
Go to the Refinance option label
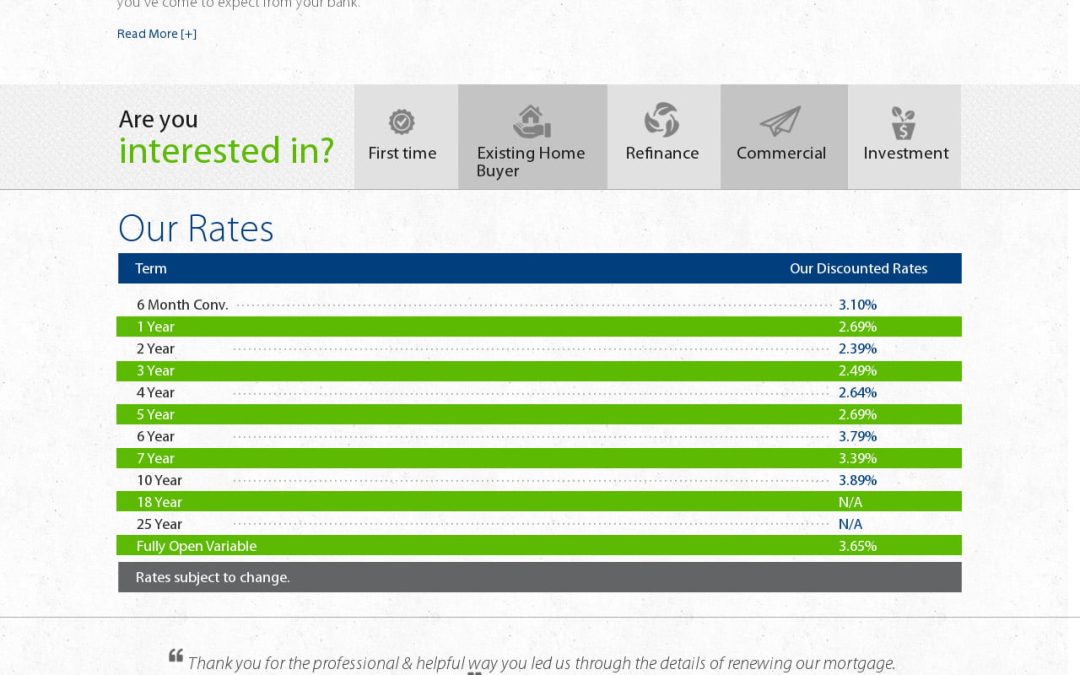tap(662, 153)
